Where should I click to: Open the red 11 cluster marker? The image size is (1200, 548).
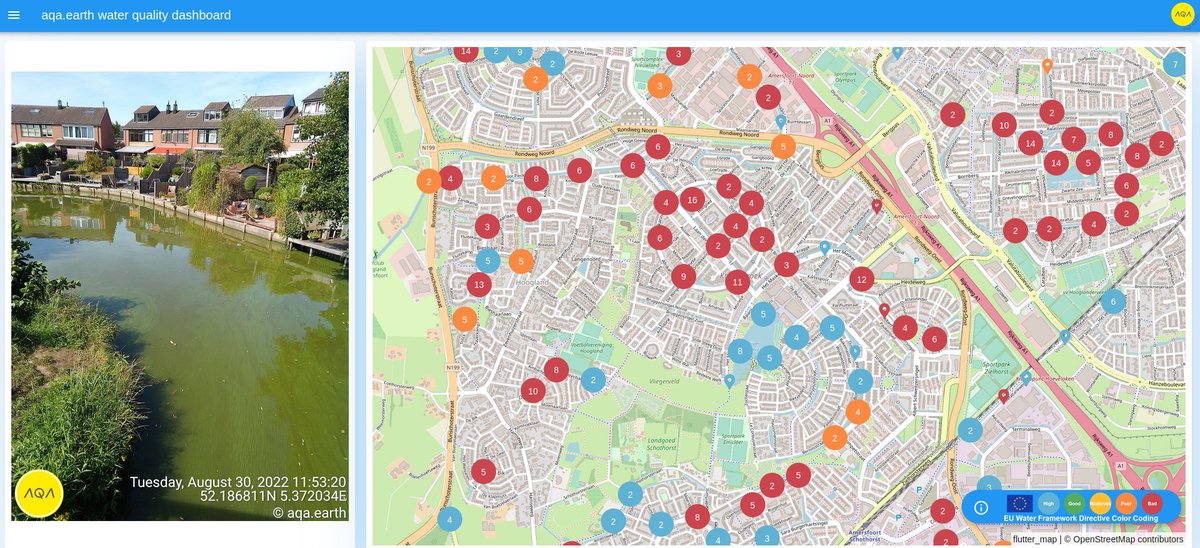tap(737, 283)
